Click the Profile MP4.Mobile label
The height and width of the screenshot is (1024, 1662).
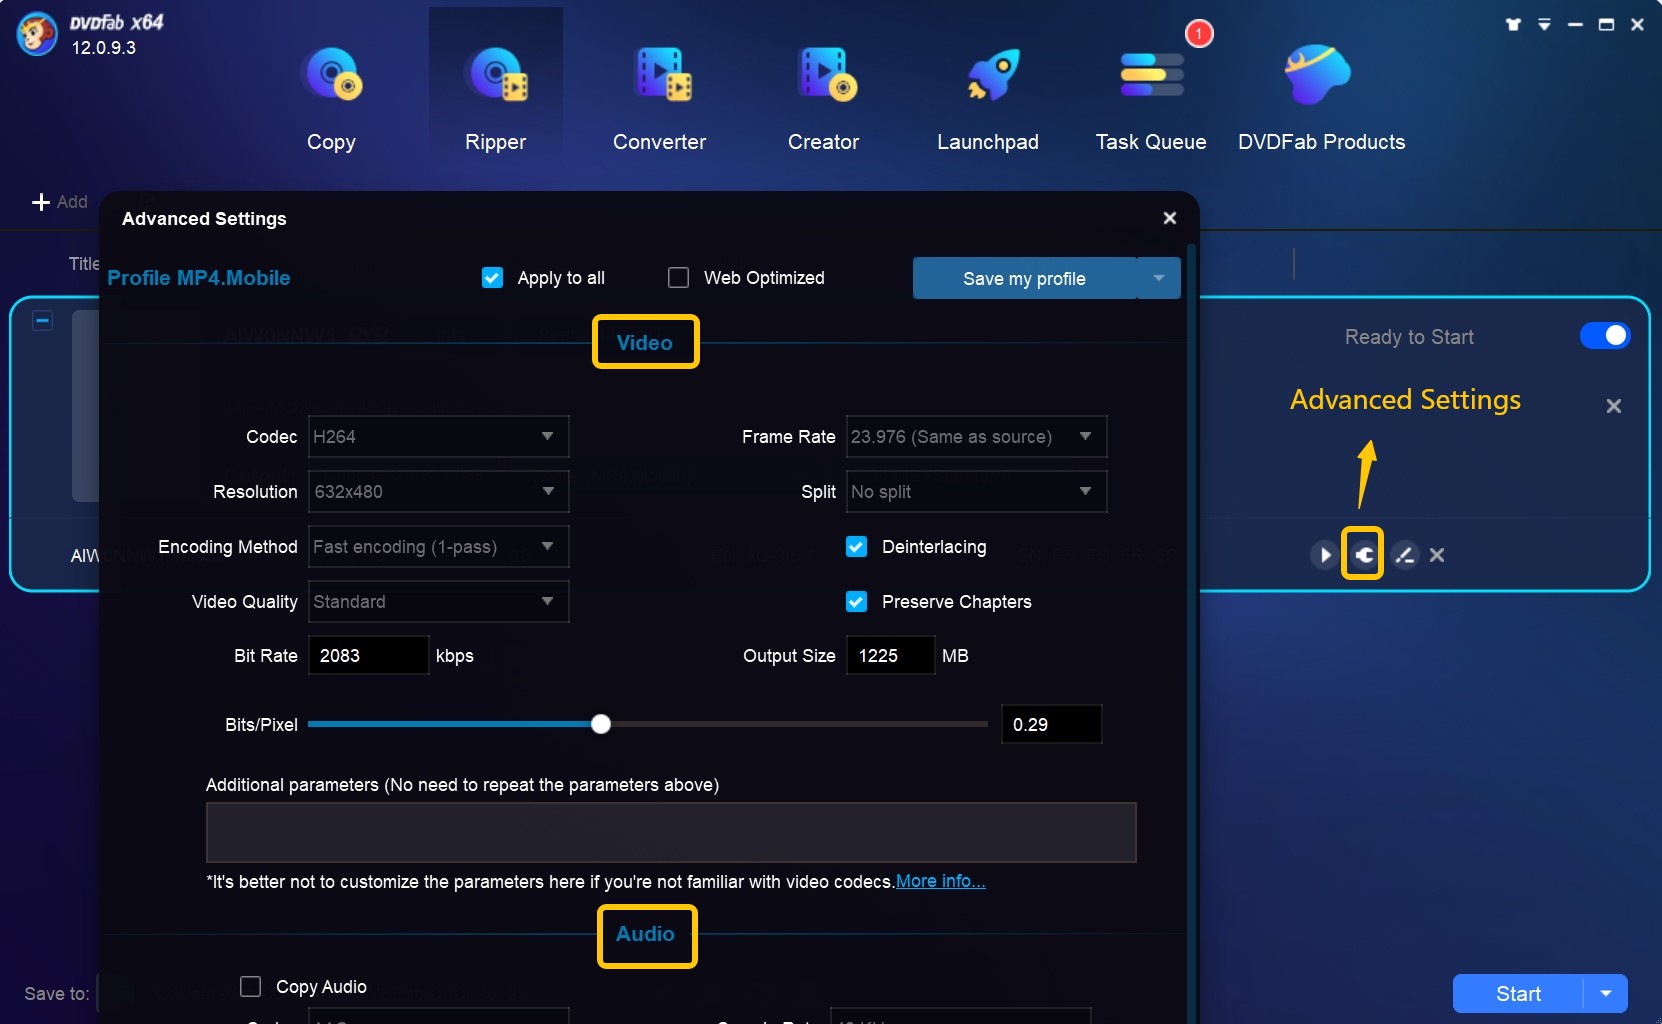pos(199,278)
